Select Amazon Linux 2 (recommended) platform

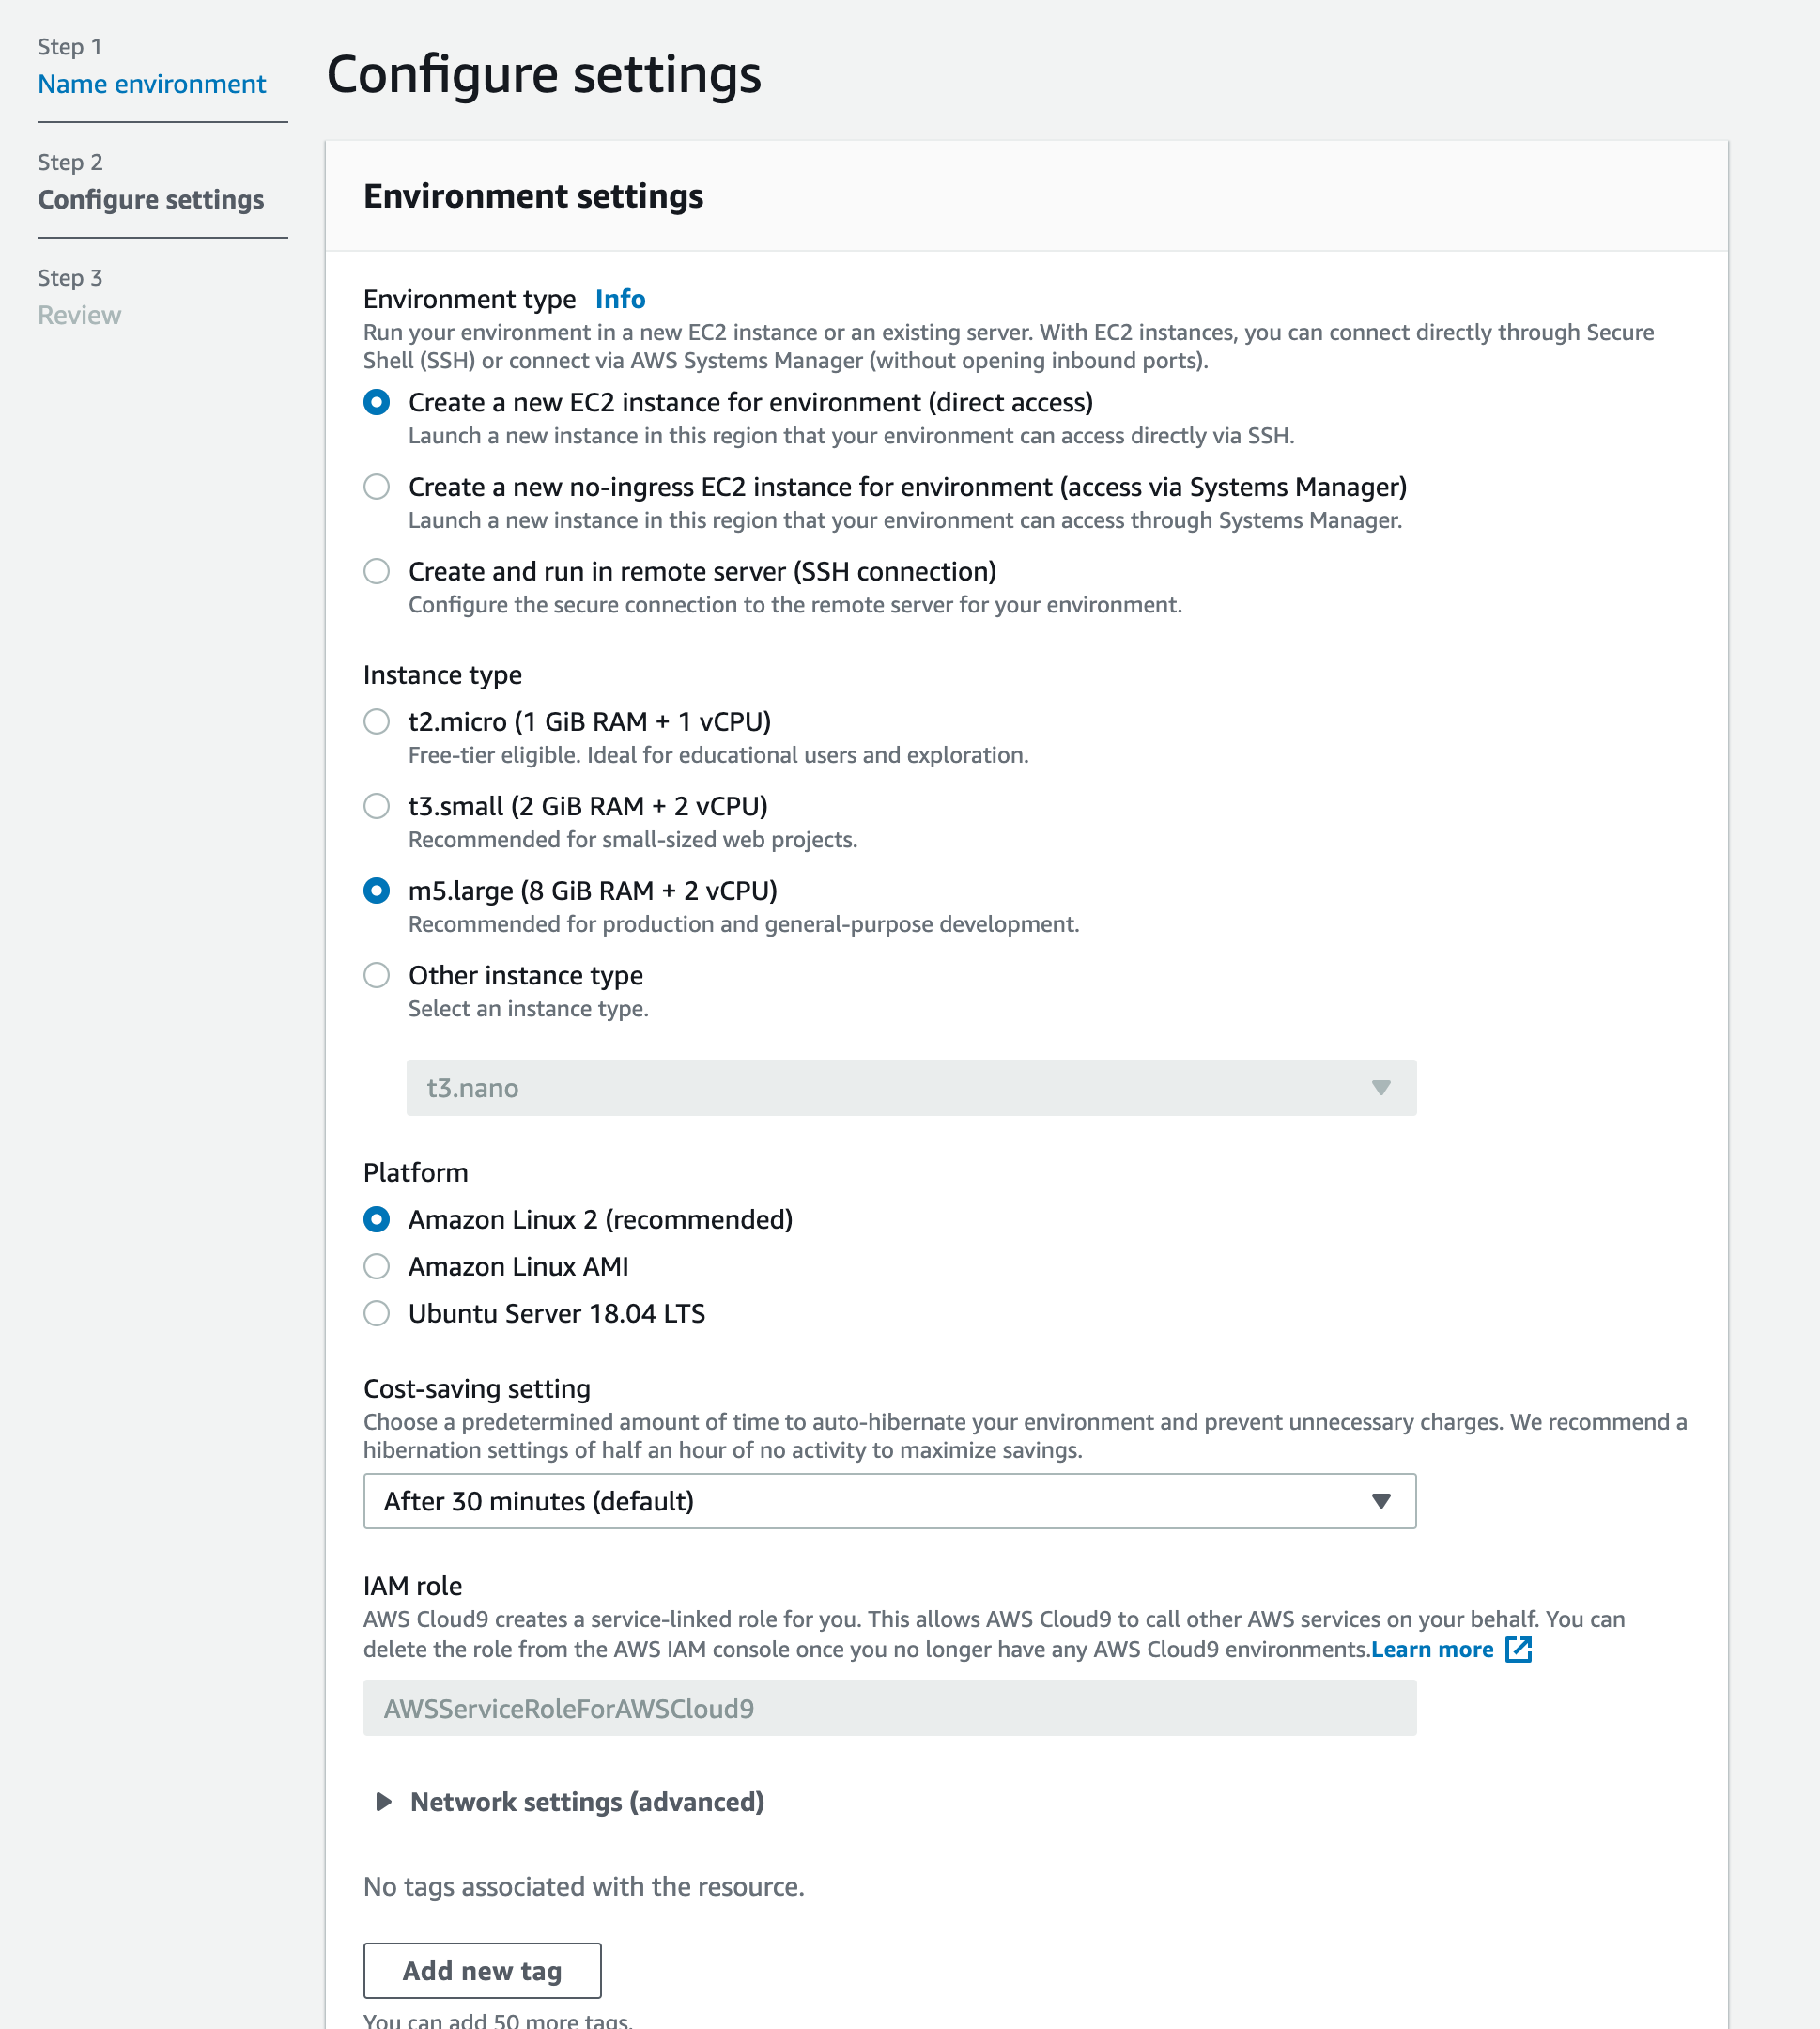(x=377, y=1219)
